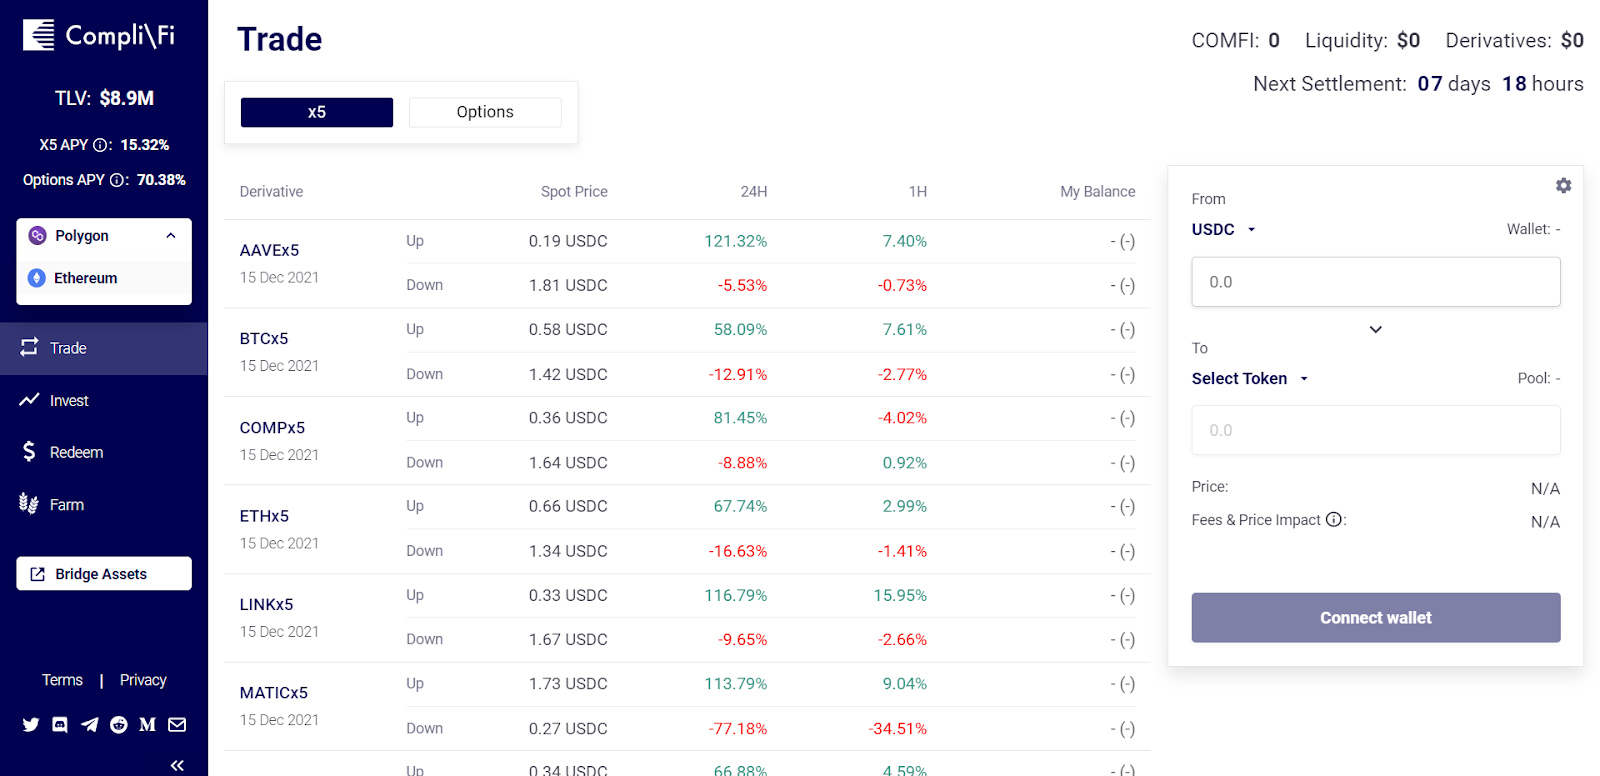Click the Liquidity: $0 text
The image size is (1600, 776).
1362,40
